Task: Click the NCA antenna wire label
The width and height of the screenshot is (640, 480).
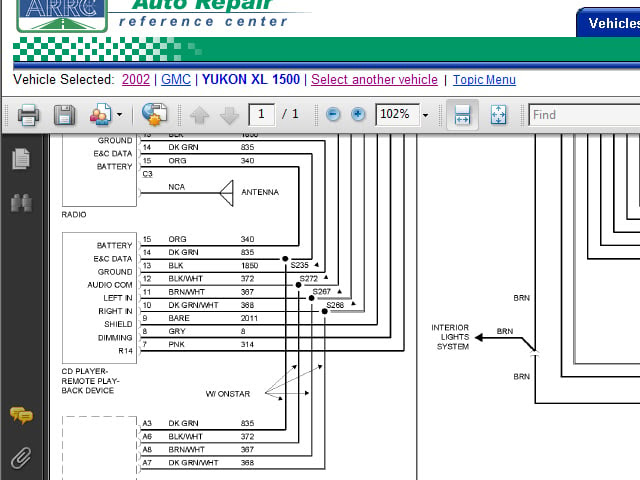Action: [x=176, y=187]
